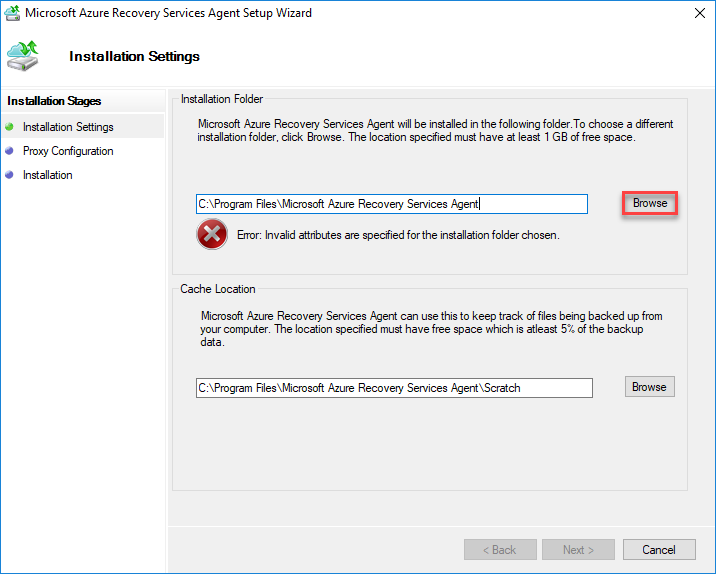Click the Cache Location group label
Screen dimensions: 716x574
point(218,289)
